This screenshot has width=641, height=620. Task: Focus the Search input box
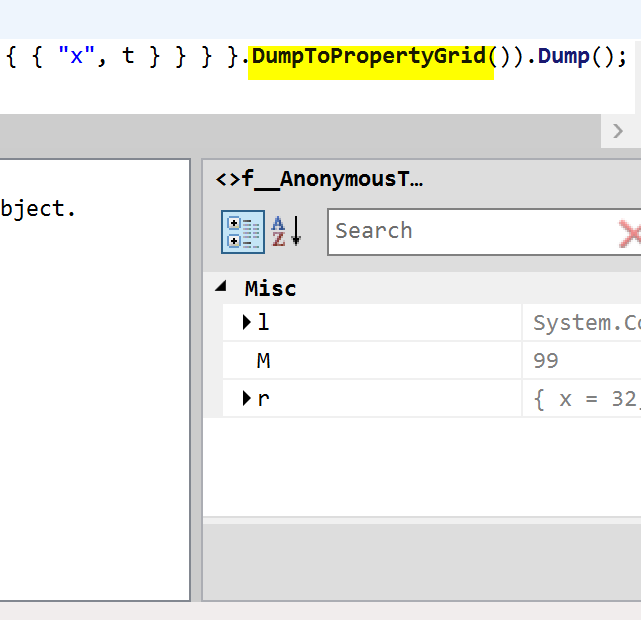click(x=470, y=232)
